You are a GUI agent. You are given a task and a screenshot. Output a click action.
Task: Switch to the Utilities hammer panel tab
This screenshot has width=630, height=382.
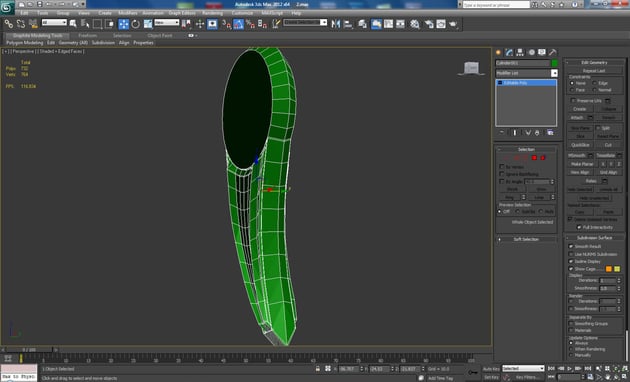pyautogui.click(x=553, y=52)
